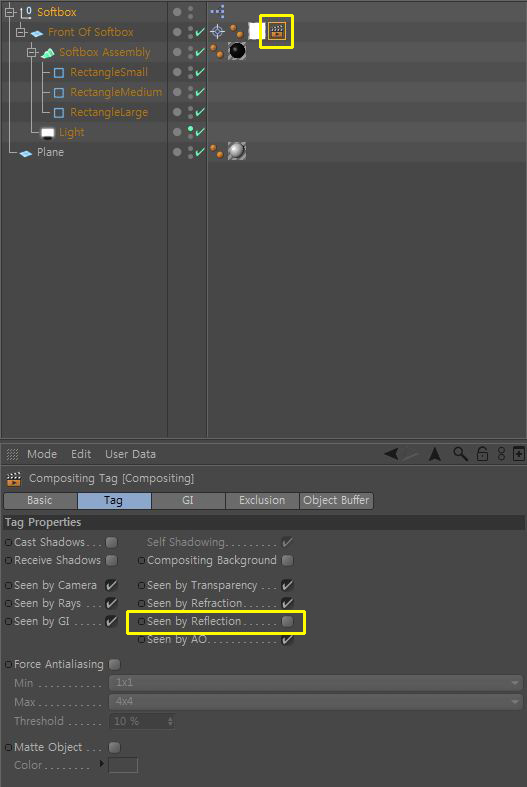Click the black material tag on Softbox Assembly
Viewport: 527px width, 787px height.
[237, 51]
